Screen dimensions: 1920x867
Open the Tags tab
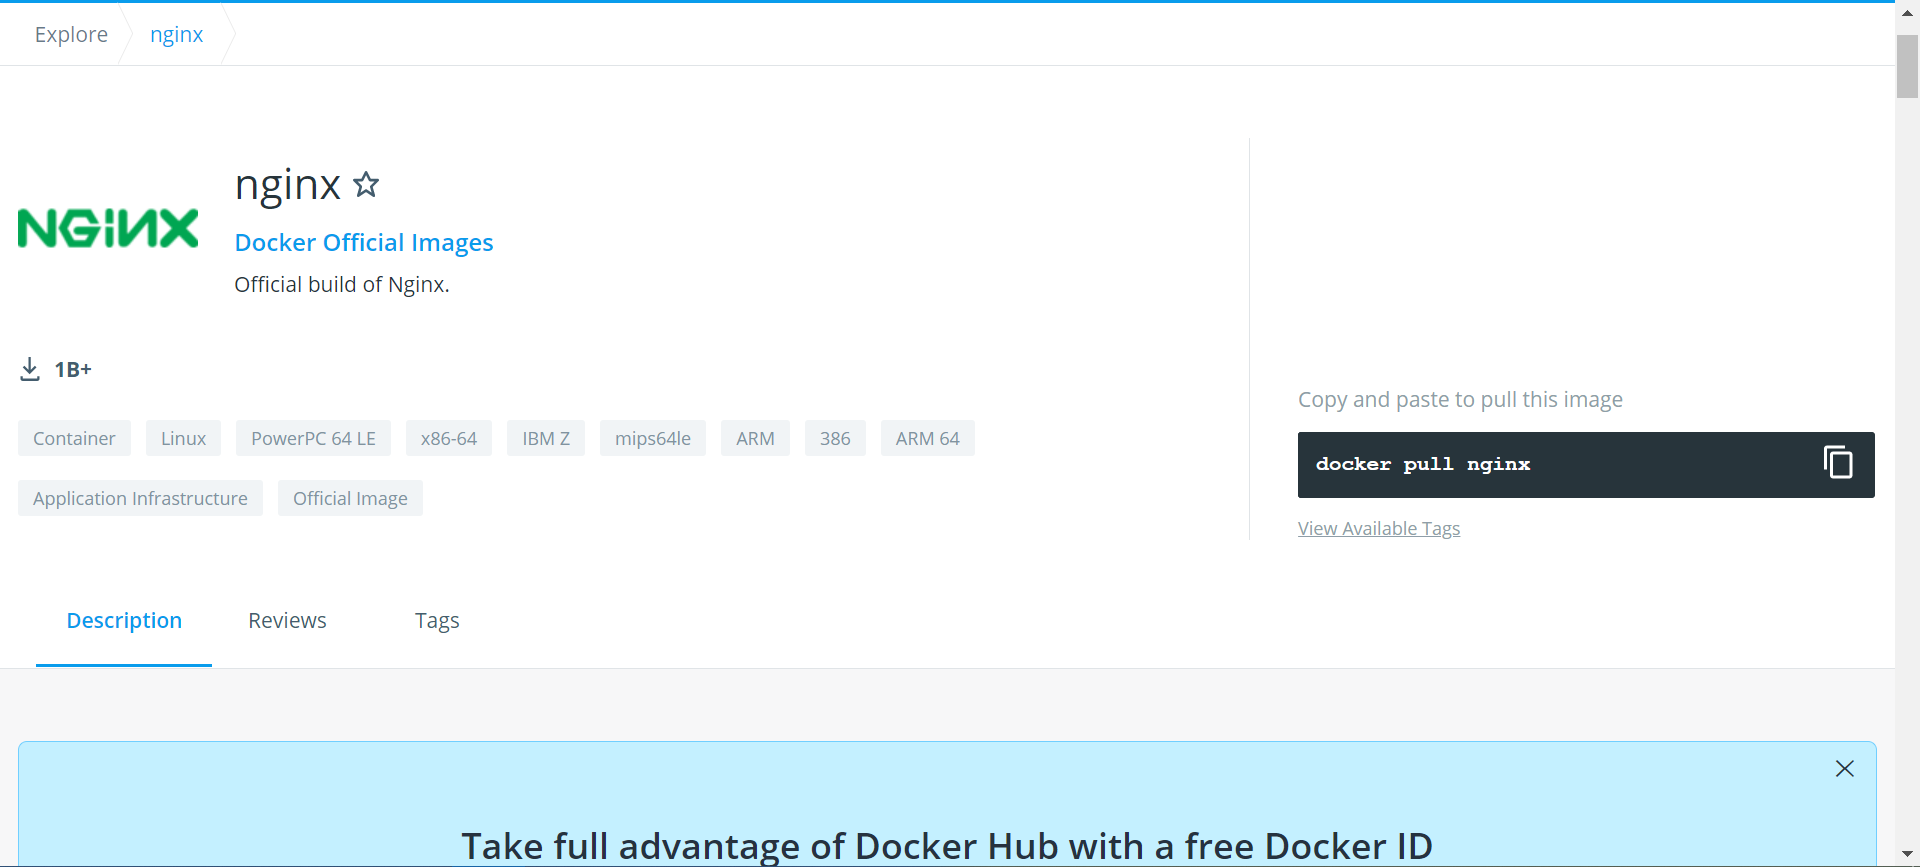click(437, 620)
